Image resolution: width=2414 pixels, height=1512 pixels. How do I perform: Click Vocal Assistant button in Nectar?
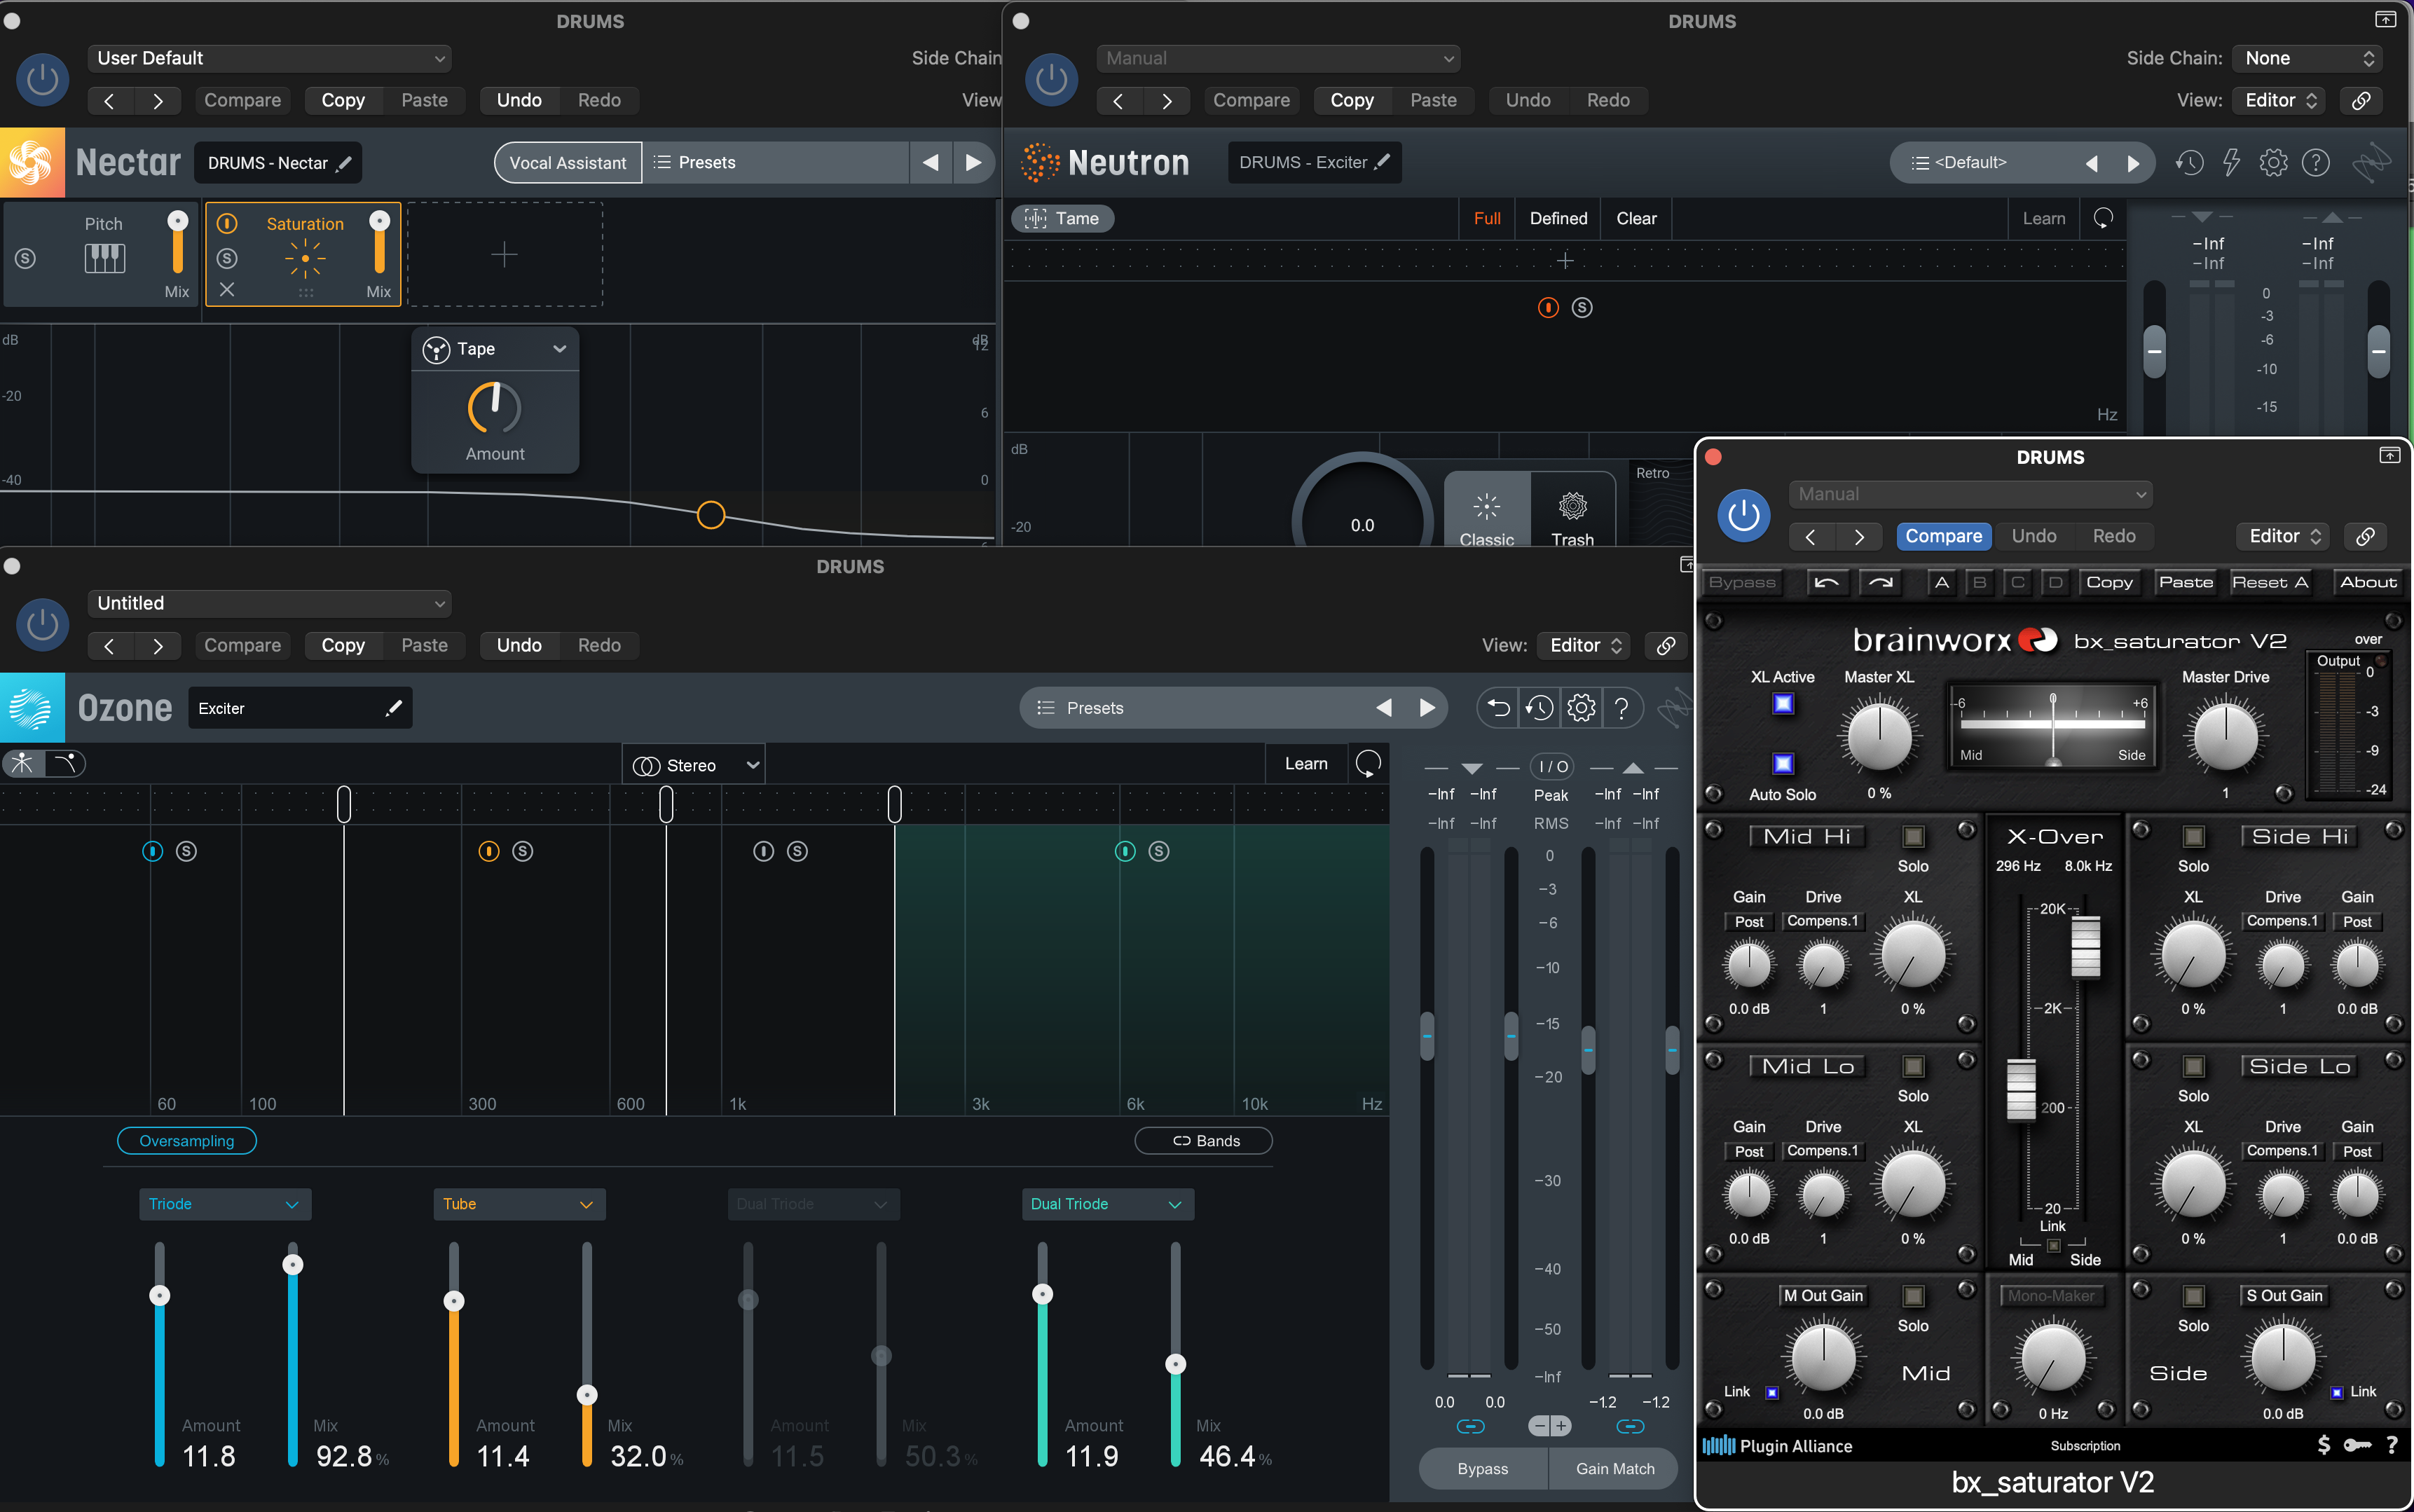pos(567,163)
